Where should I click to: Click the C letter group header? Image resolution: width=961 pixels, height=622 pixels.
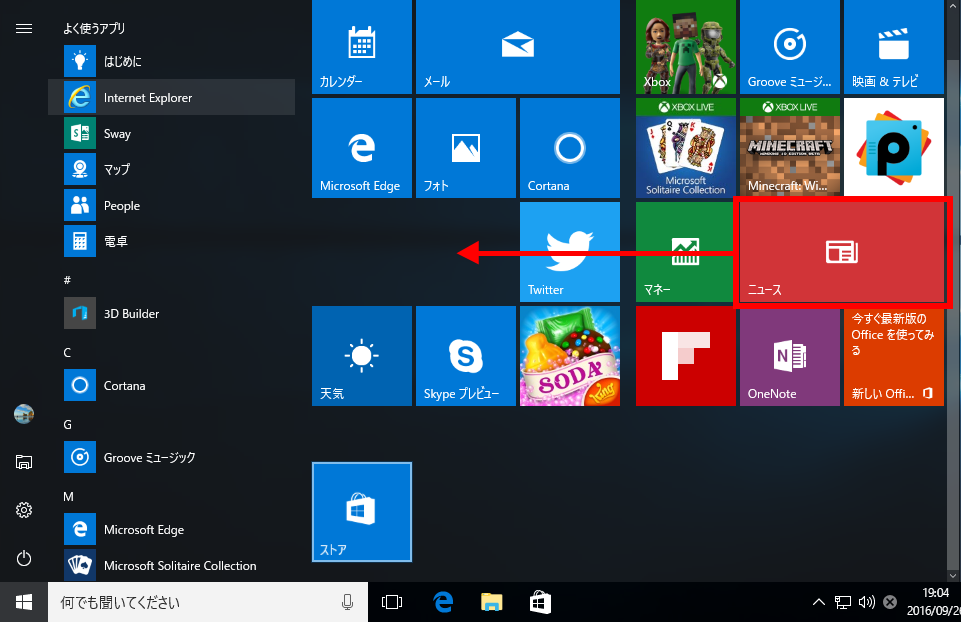coord(67,352)
